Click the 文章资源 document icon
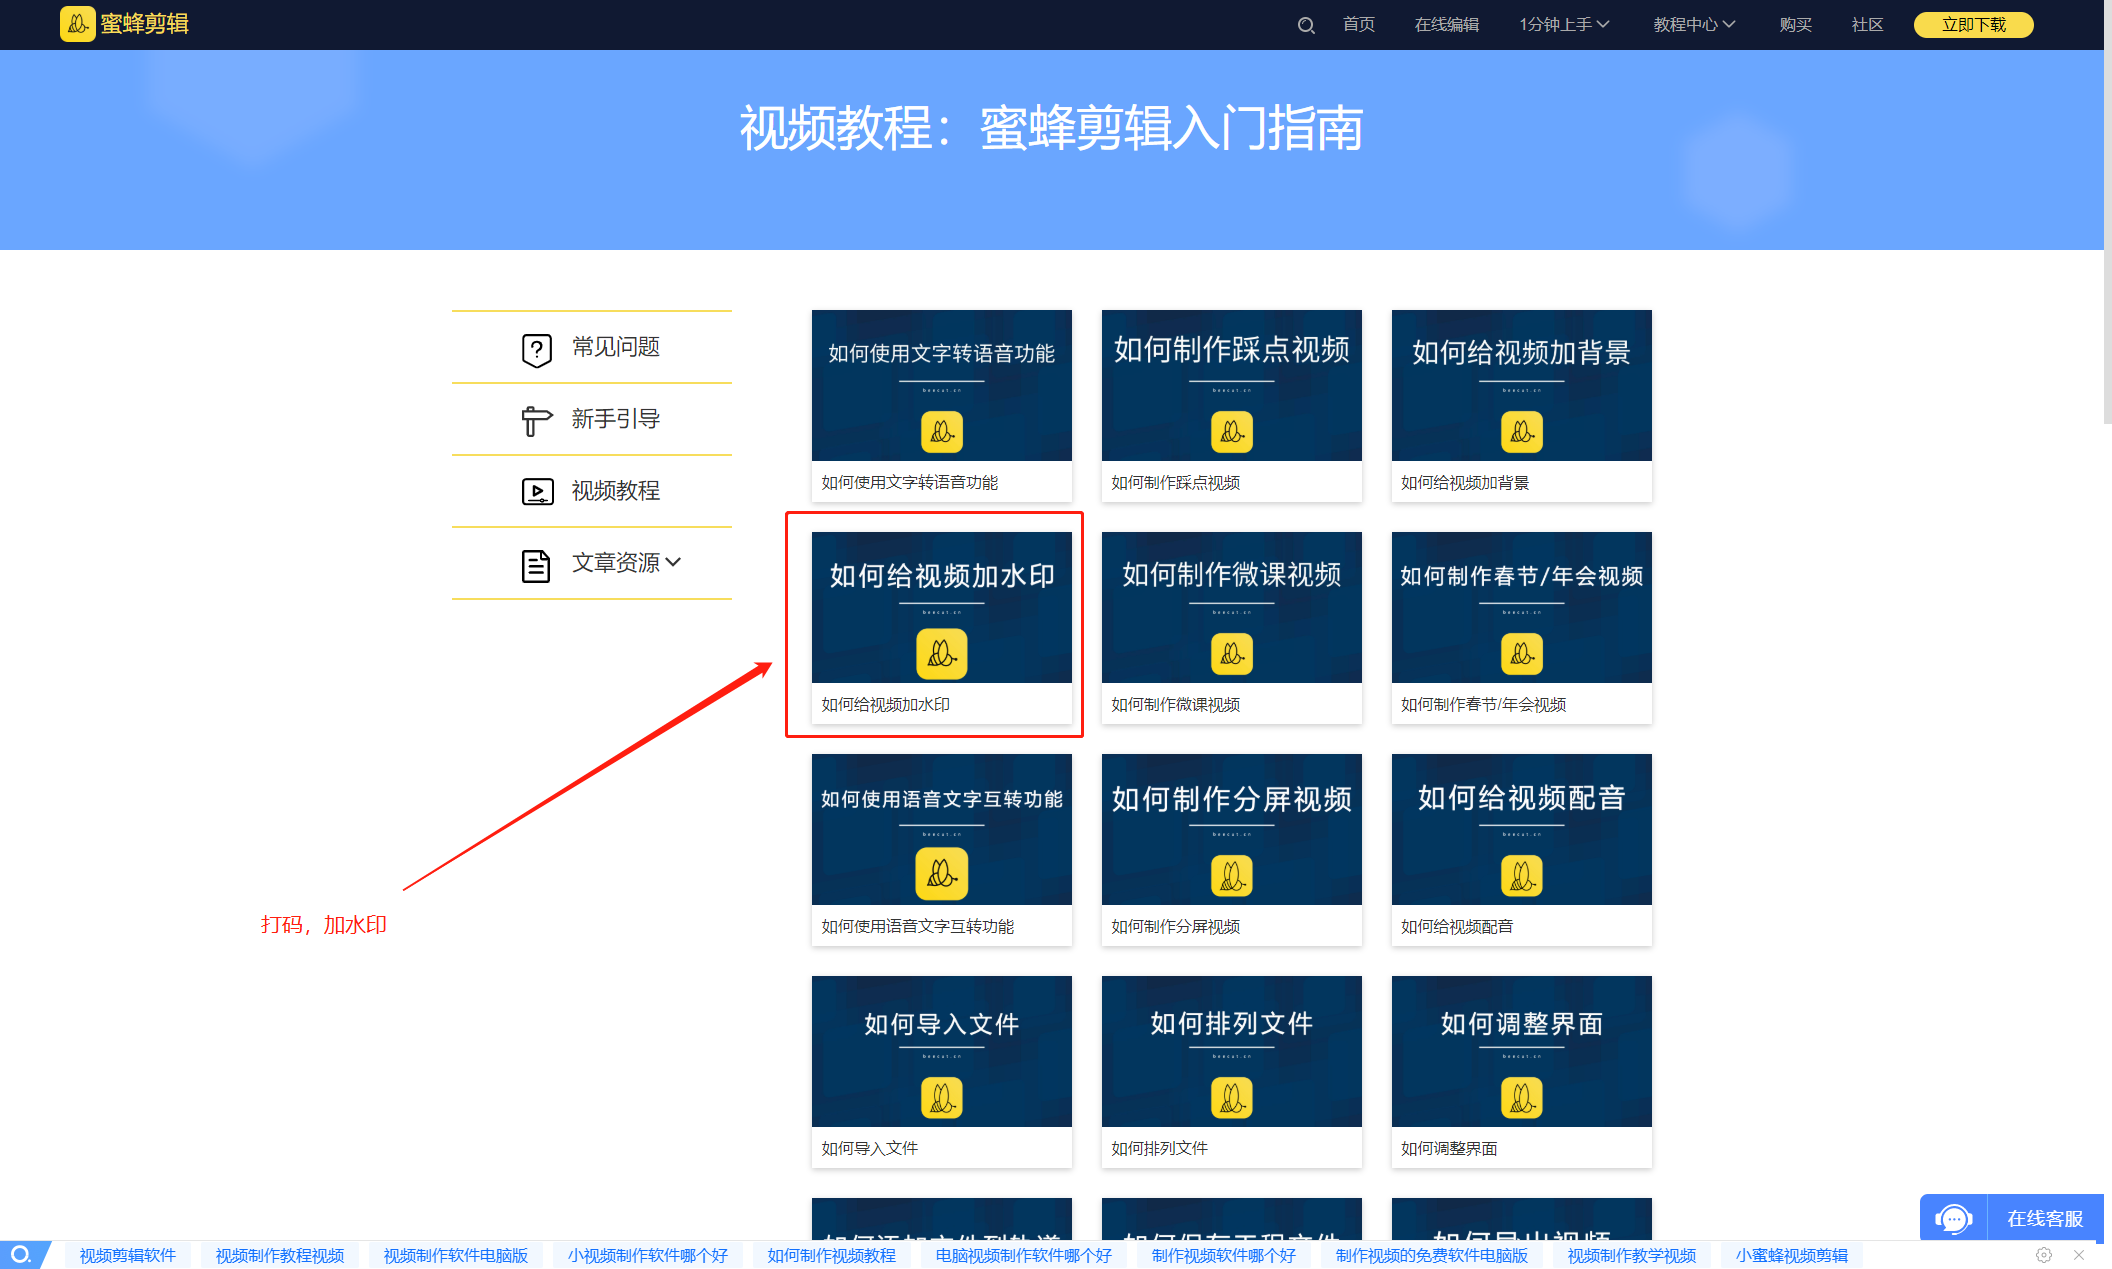Screen dimensions: 2112x1269 tap(536, 565)
